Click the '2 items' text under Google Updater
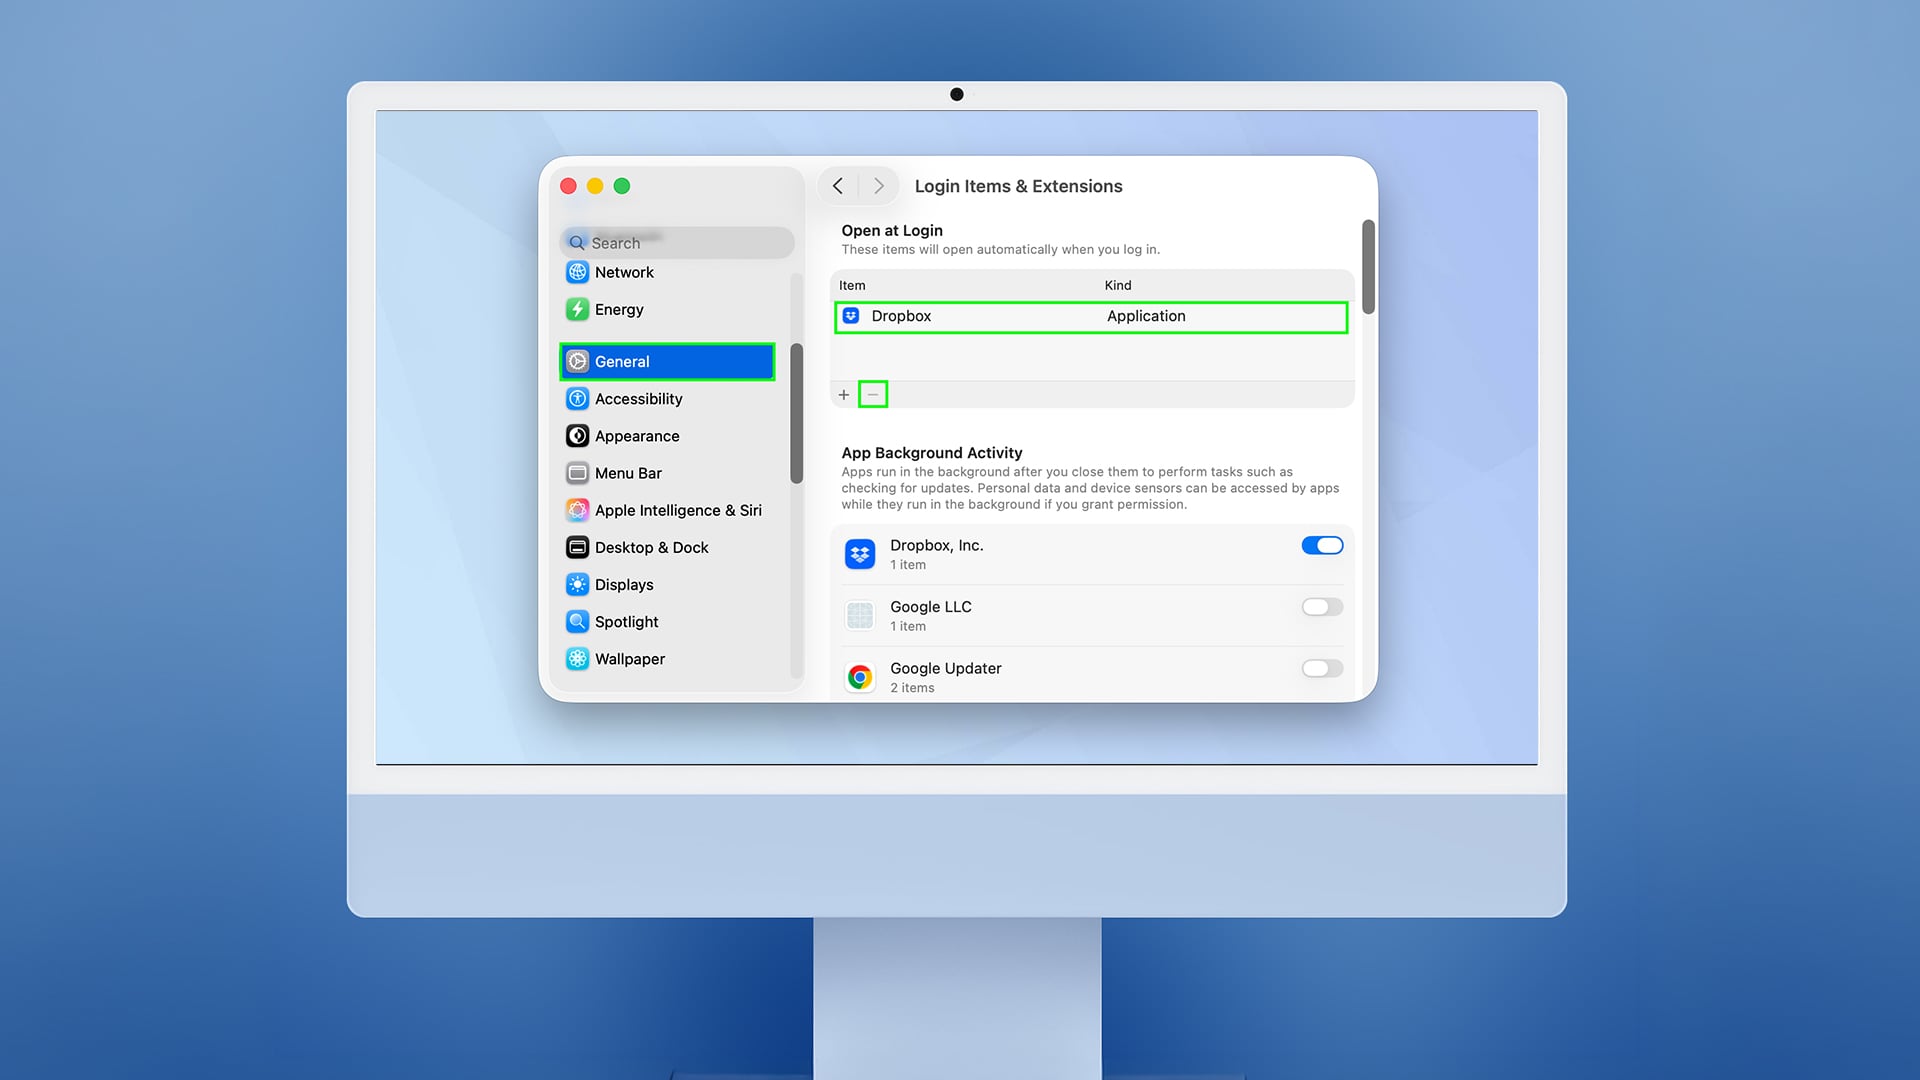1920x1080 pixels. point(912,688)
